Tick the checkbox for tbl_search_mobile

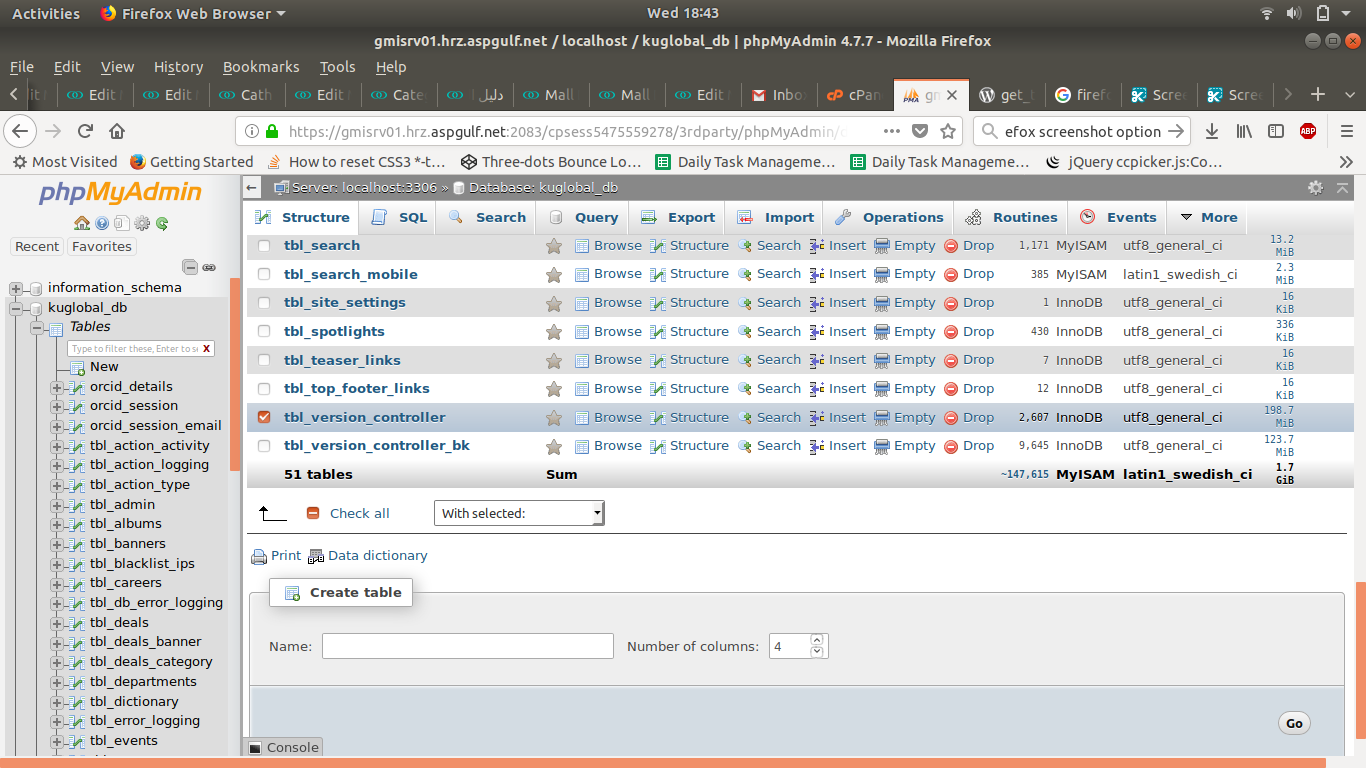click(264, 274)
